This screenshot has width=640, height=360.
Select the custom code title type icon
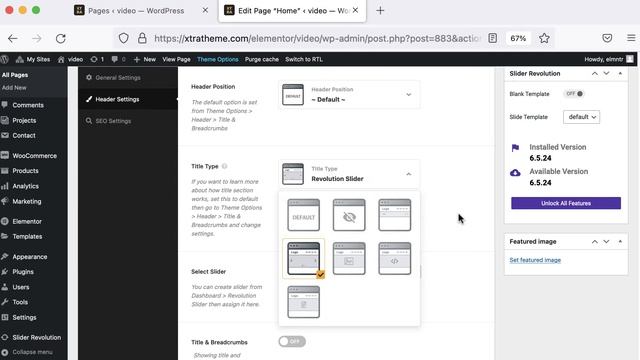coord(394,258)
